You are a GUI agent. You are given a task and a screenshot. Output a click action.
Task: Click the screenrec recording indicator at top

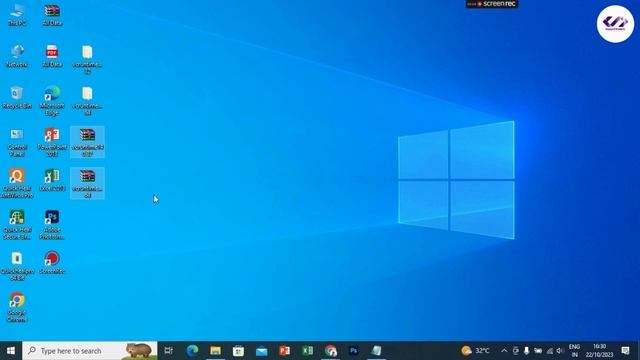click(x=492, y=4)
